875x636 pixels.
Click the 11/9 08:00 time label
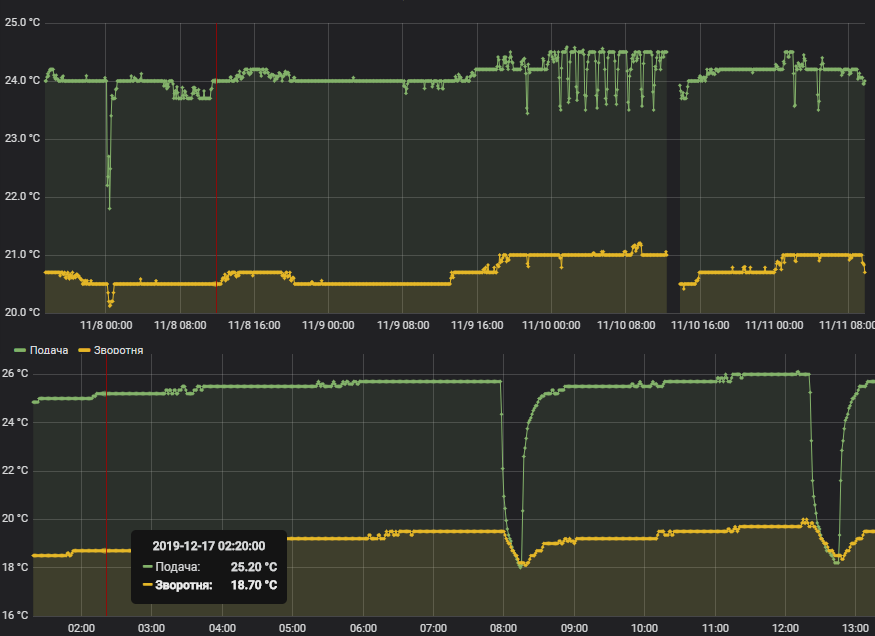tap(403, 325)
